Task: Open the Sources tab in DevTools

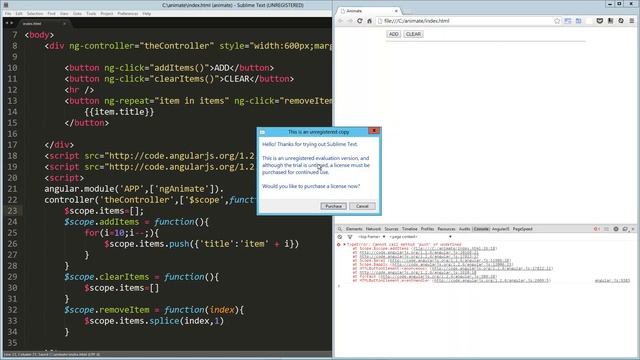Action: (x=391, y=229)
